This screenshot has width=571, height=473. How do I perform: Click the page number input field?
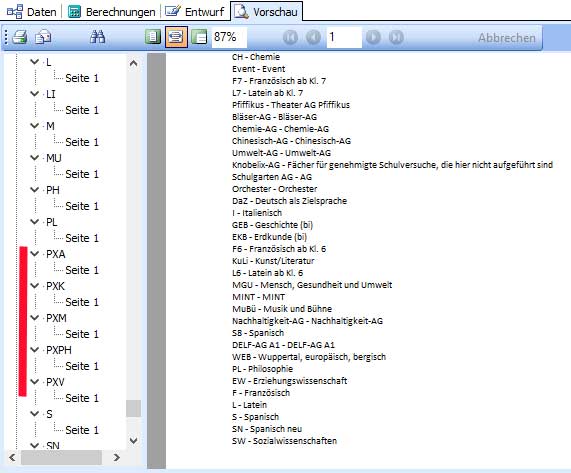coord(344,37)
